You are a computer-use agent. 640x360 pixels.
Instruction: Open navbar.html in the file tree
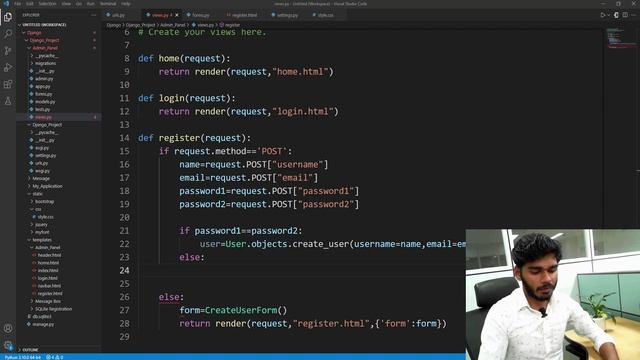[49, 286]
